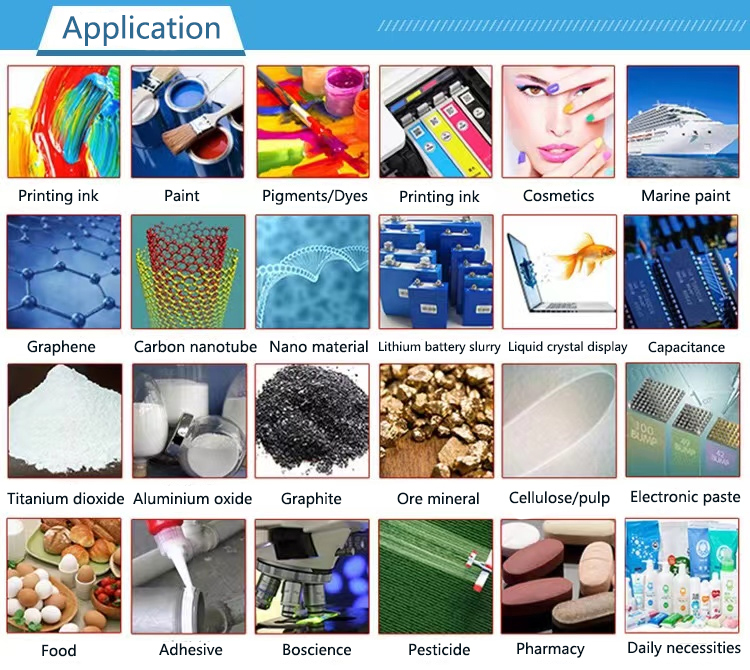Select the Cosmetics face image
The height and width of the screenshot is (670, 750).
click(558, 122)
